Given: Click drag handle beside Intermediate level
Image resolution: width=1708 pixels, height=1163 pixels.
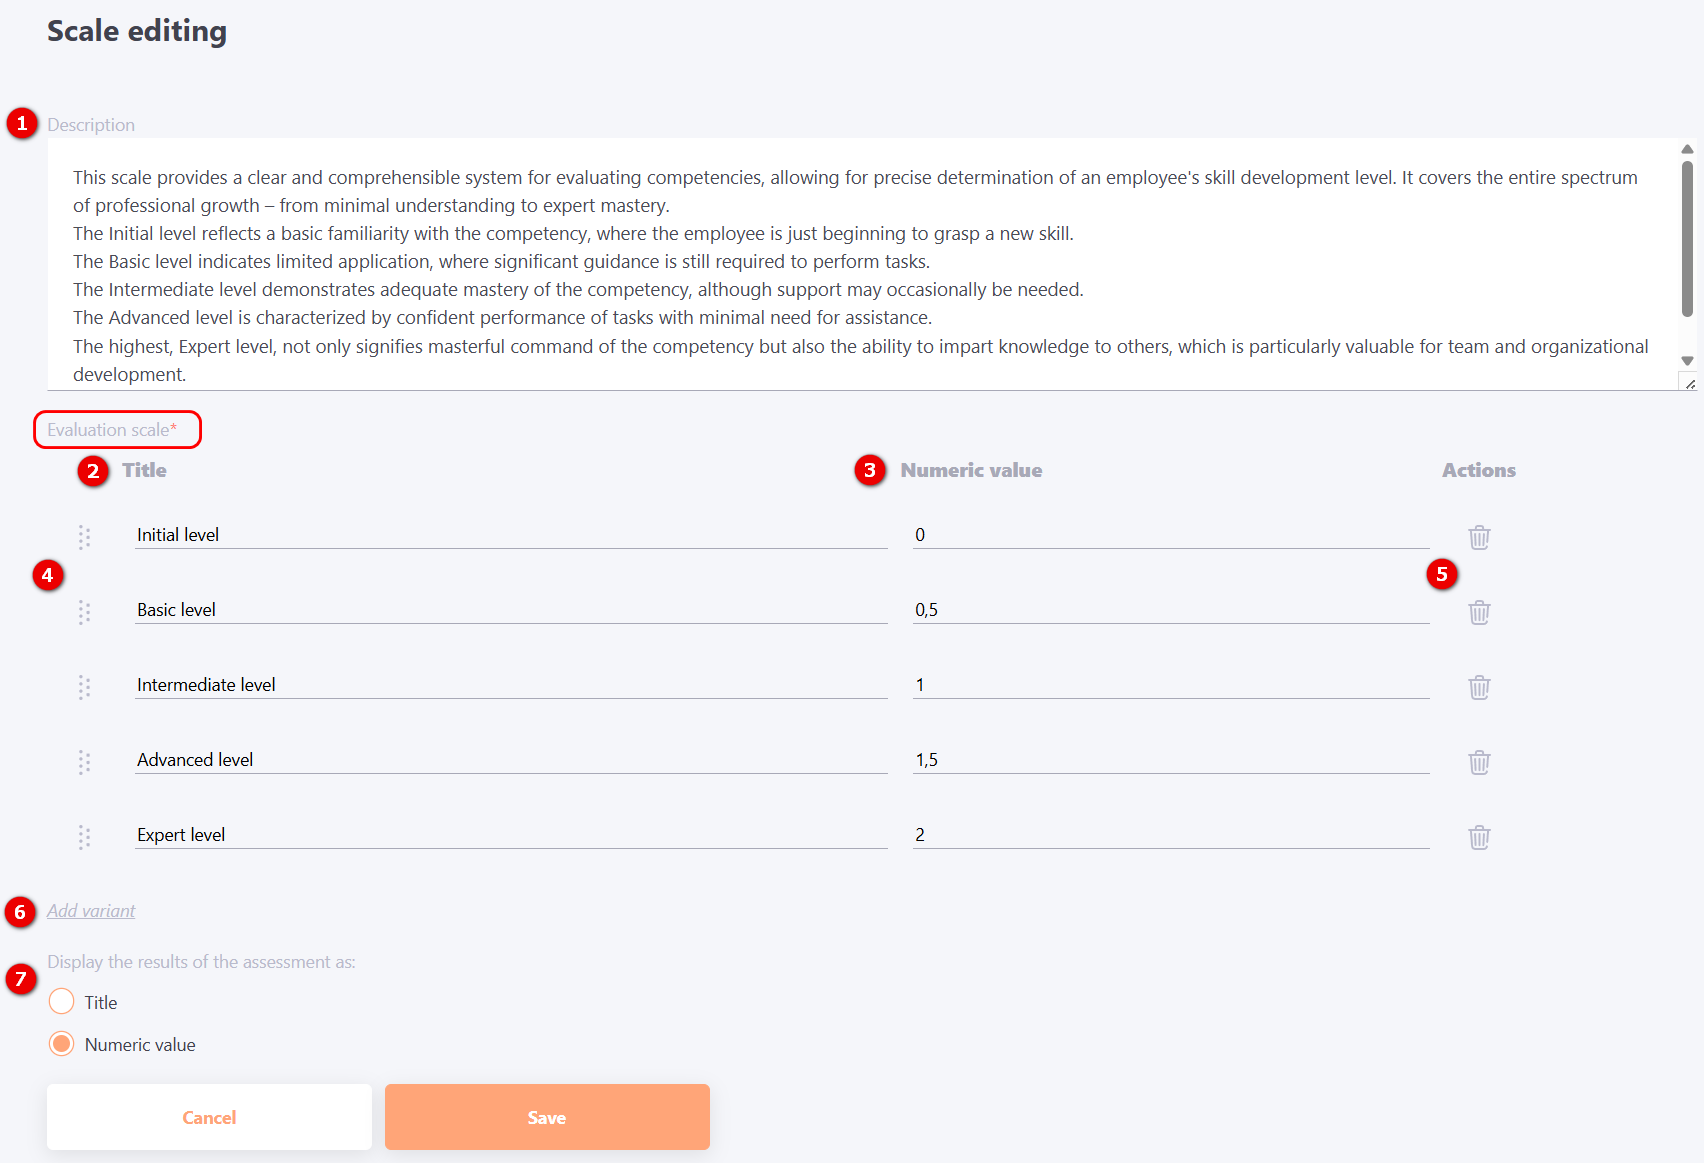Looking at the screenshot, I should pyautogui.click(x=84, y=687).
